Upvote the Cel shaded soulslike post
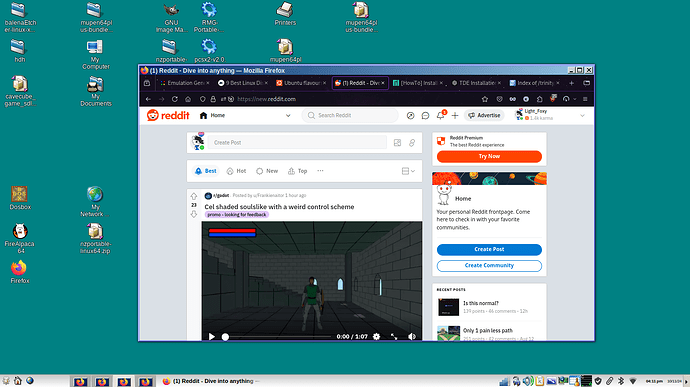 (194, 196)
